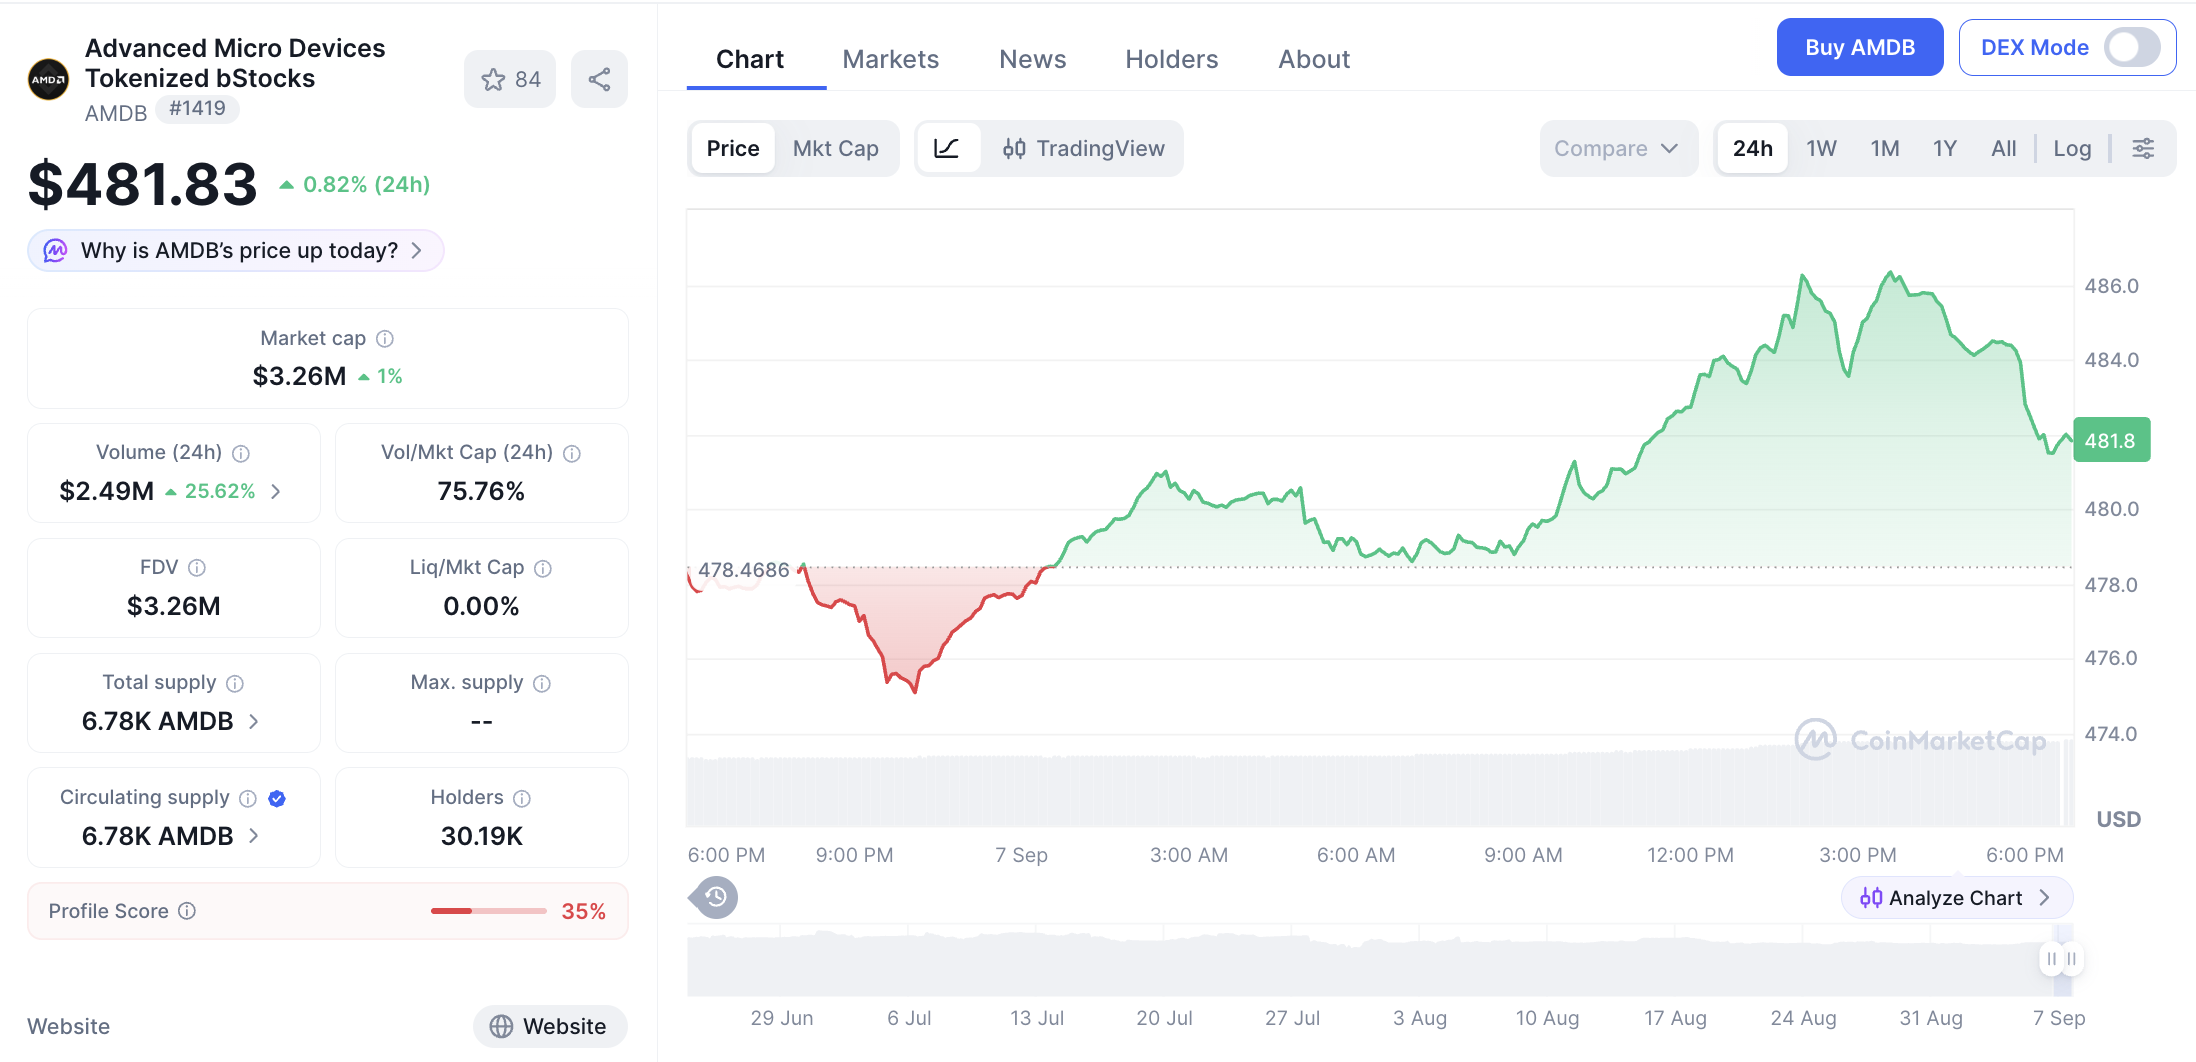This screenshot has height=1062, width=2196.
Task: Switch chart to Mkt Cap view
Action: coord(836,149)
